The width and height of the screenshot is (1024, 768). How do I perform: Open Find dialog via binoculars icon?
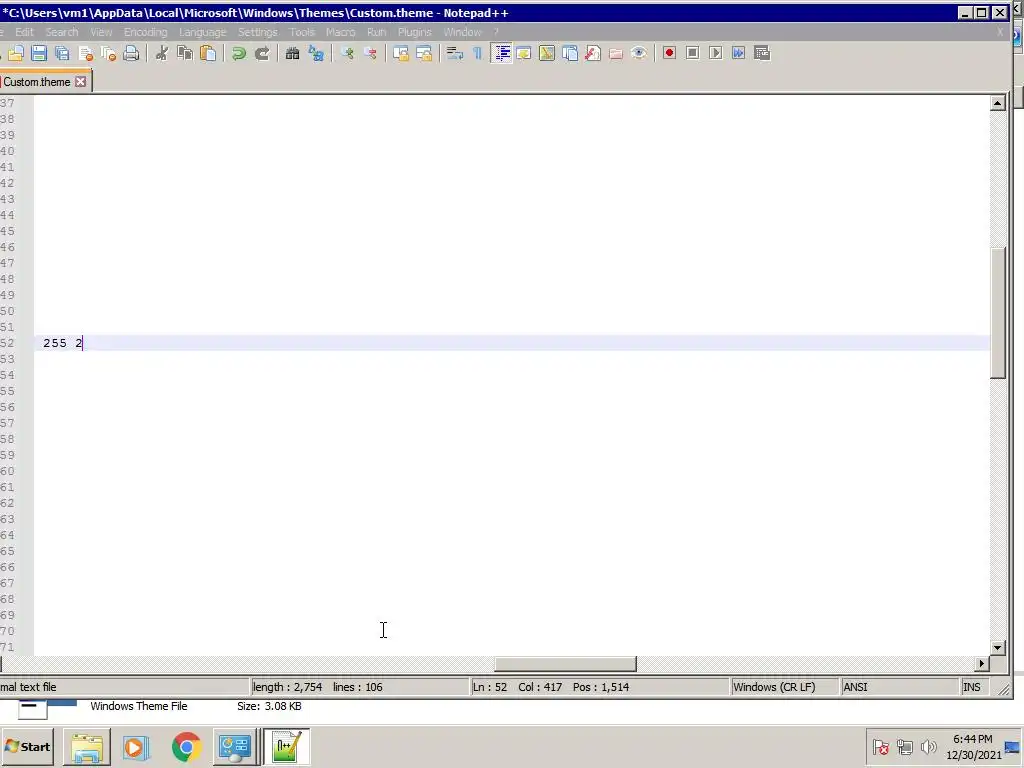point(293,54)
